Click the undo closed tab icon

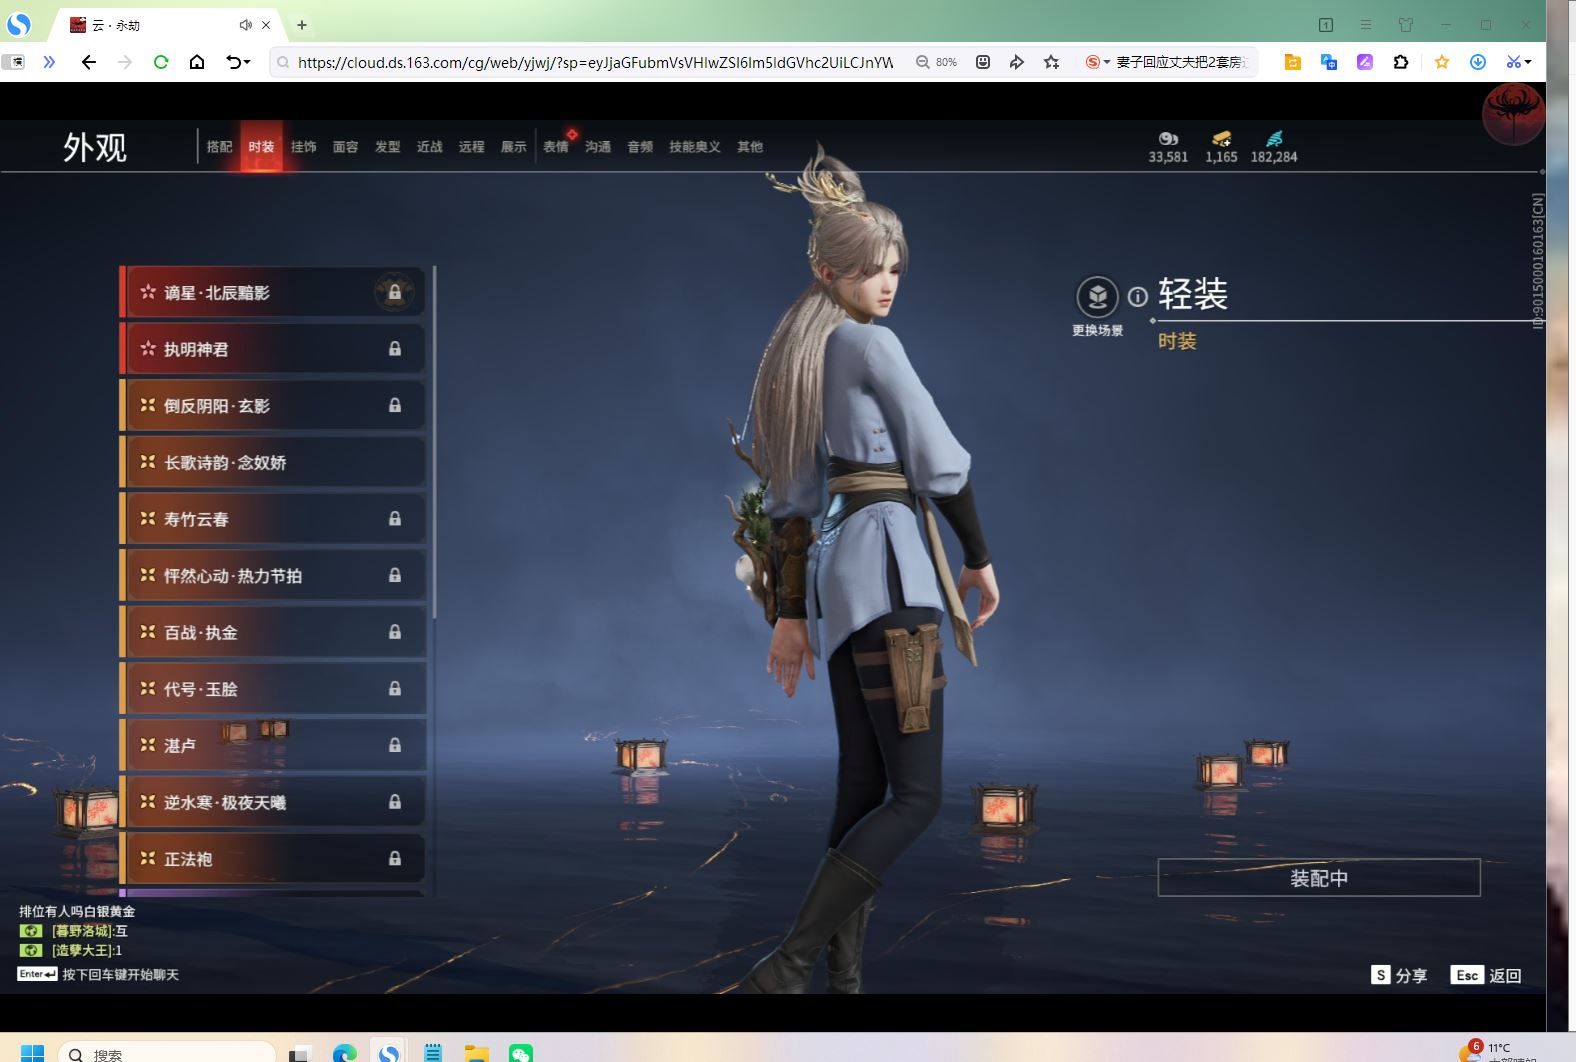233,62
